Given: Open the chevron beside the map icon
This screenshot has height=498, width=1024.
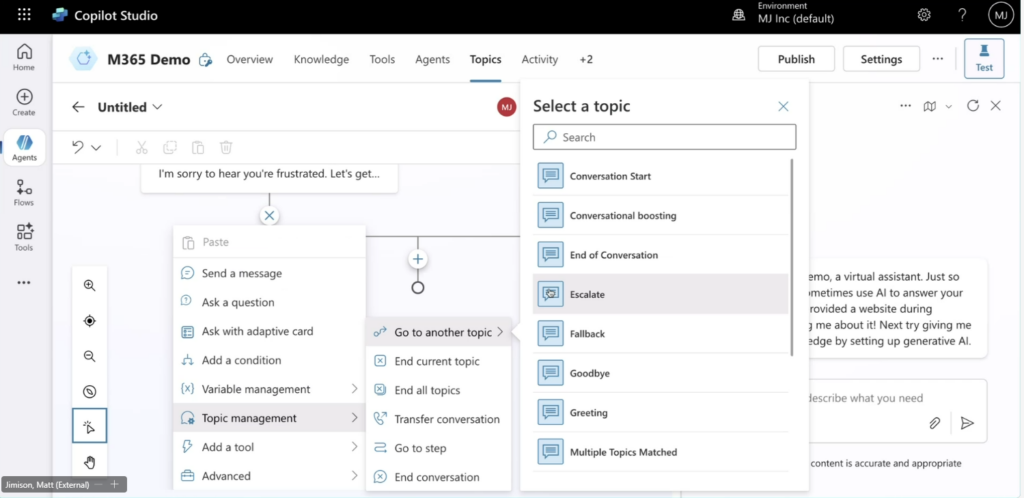Looking at the screenshot, I should tap(949, 106).
